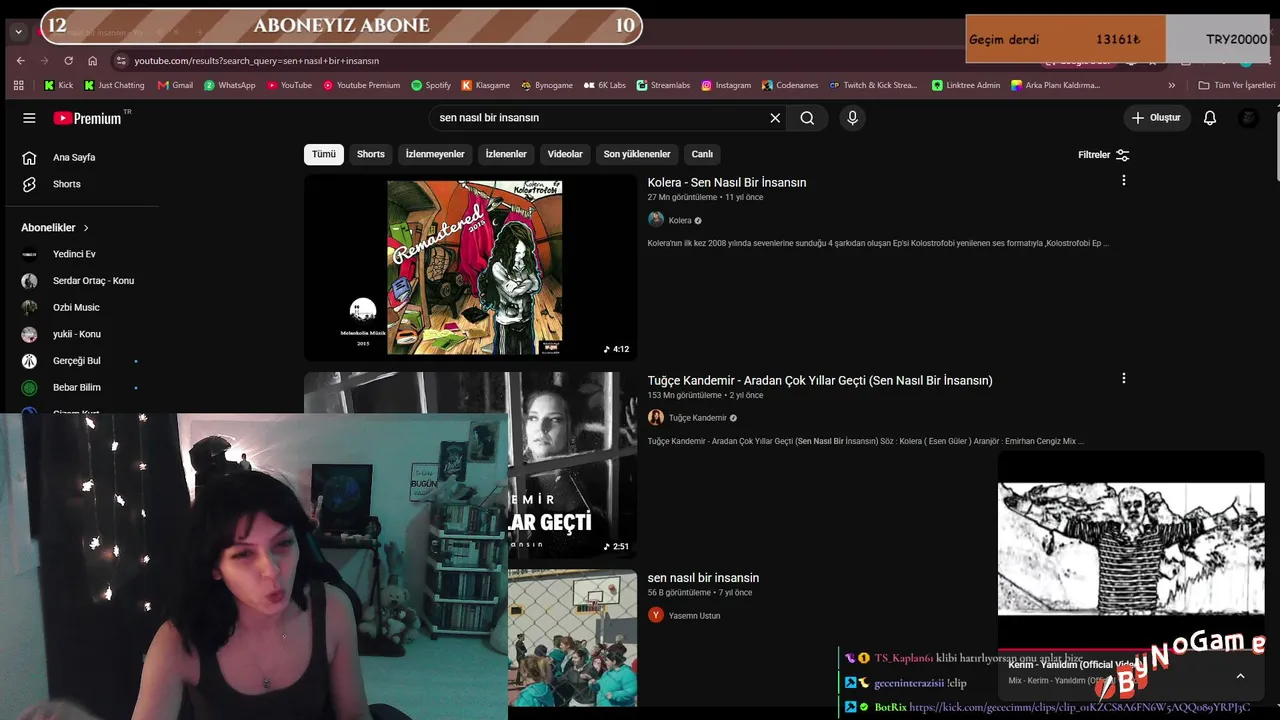This screenshot has width=1280, height=720.
Task: Open the Gmail bookmark
Action: (x=175, y=85)
